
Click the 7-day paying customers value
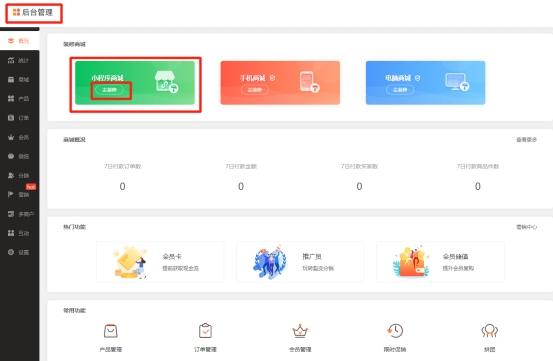pyautogui.click(x=359, y=186)
